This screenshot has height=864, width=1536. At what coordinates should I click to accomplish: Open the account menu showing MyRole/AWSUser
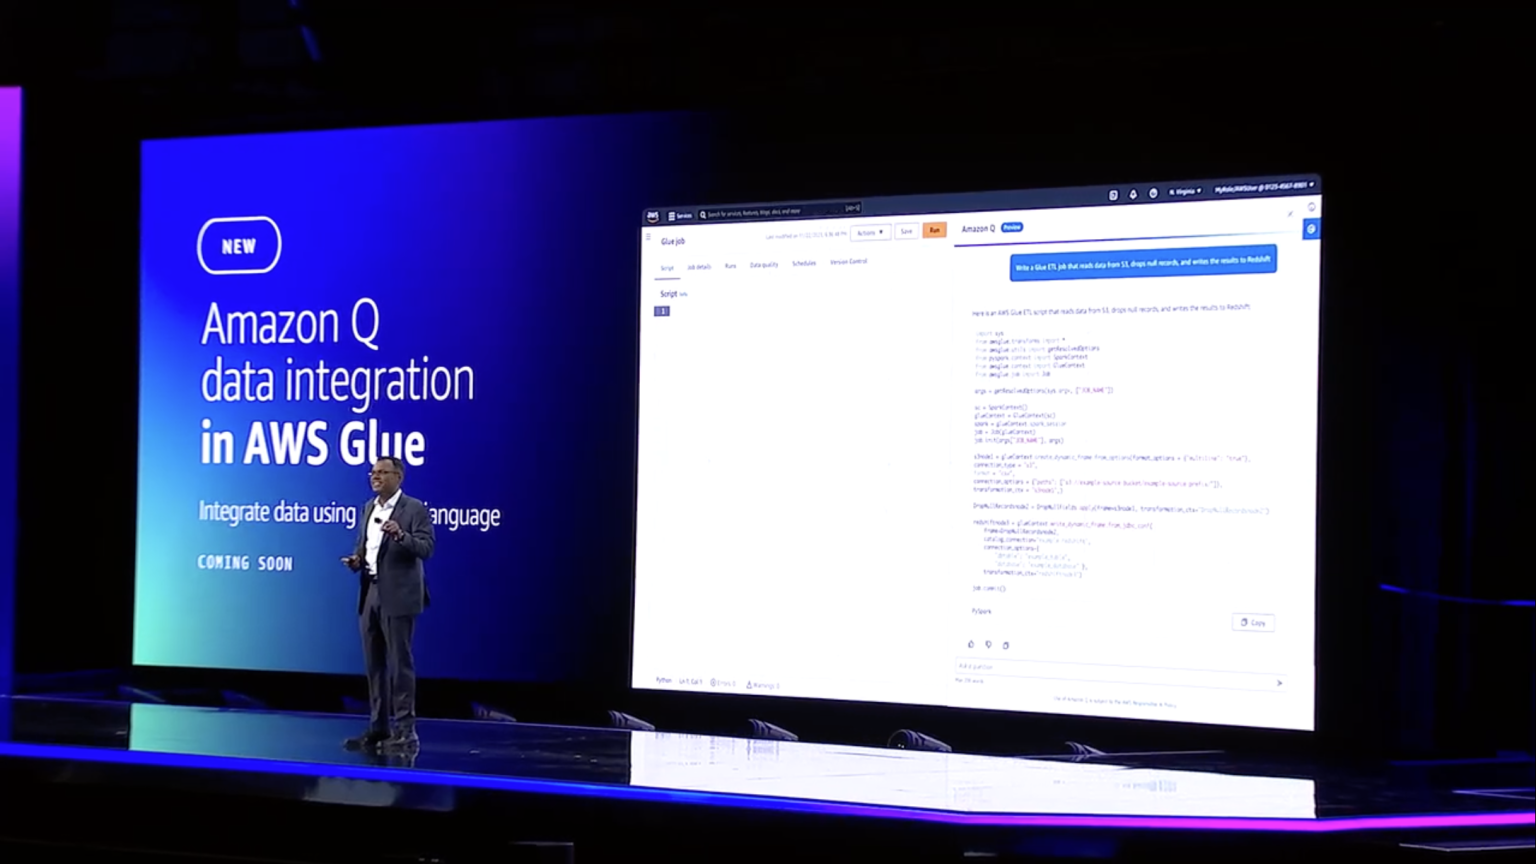click(1263, 189)
